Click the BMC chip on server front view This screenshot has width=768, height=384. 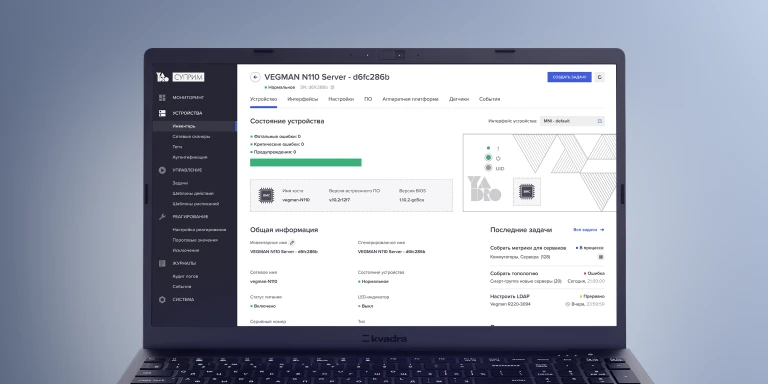click(527, 192)
